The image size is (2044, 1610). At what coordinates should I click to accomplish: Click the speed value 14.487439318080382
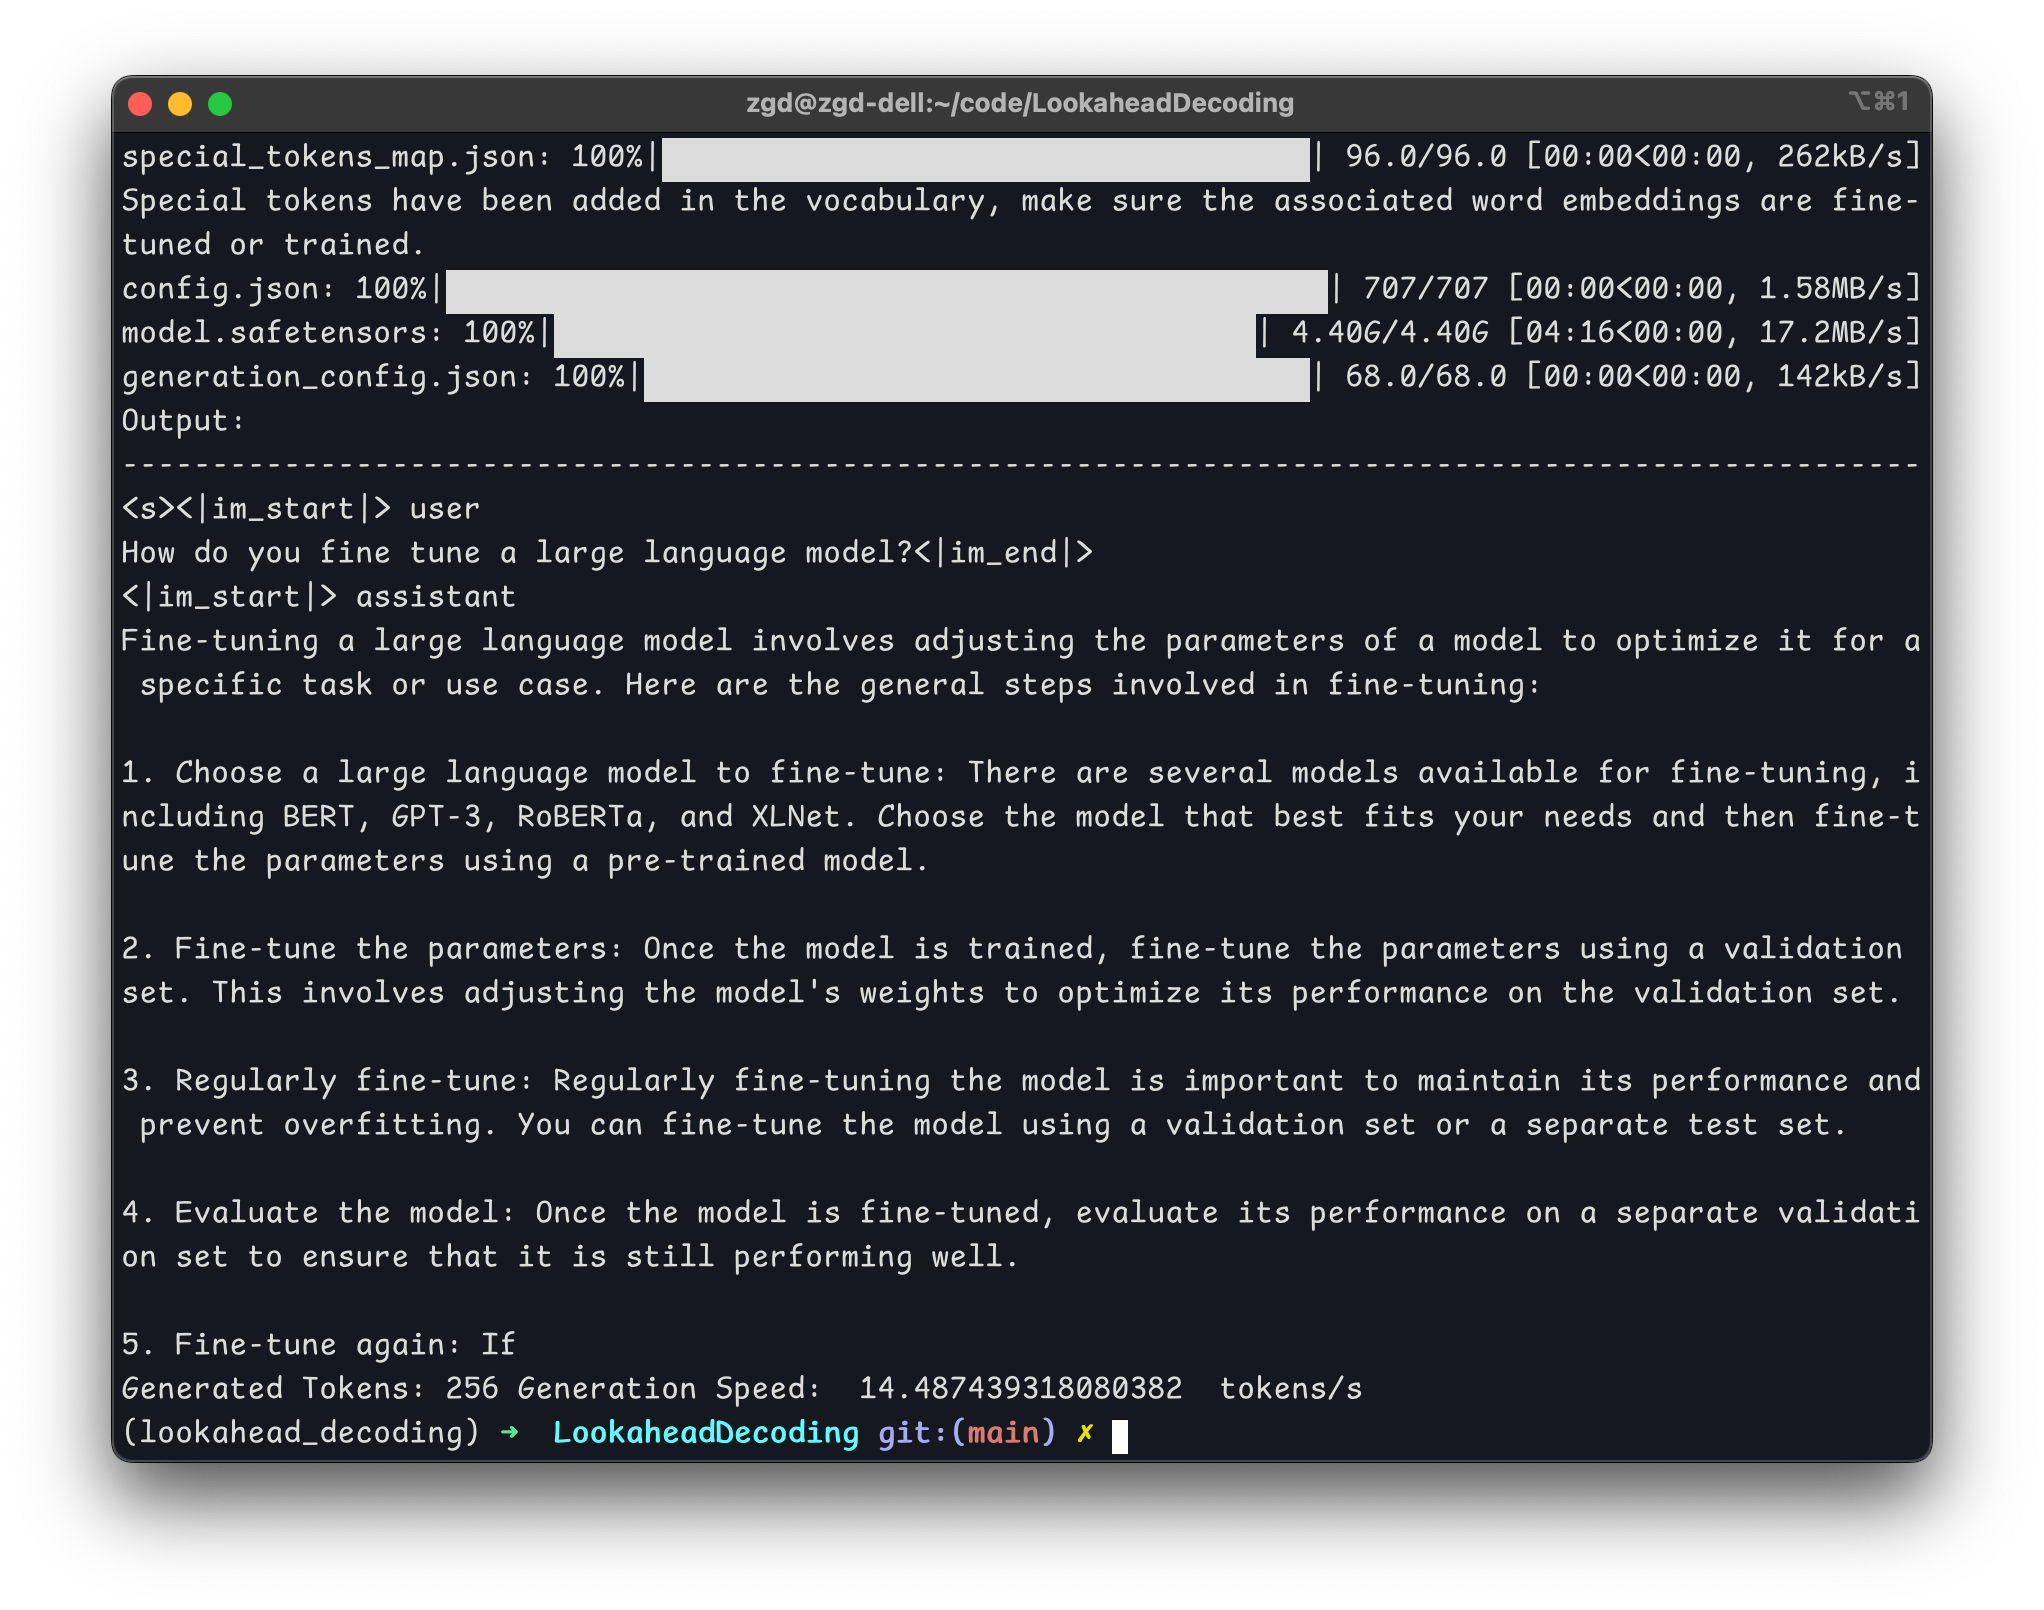click(x=1020, y=1389)
